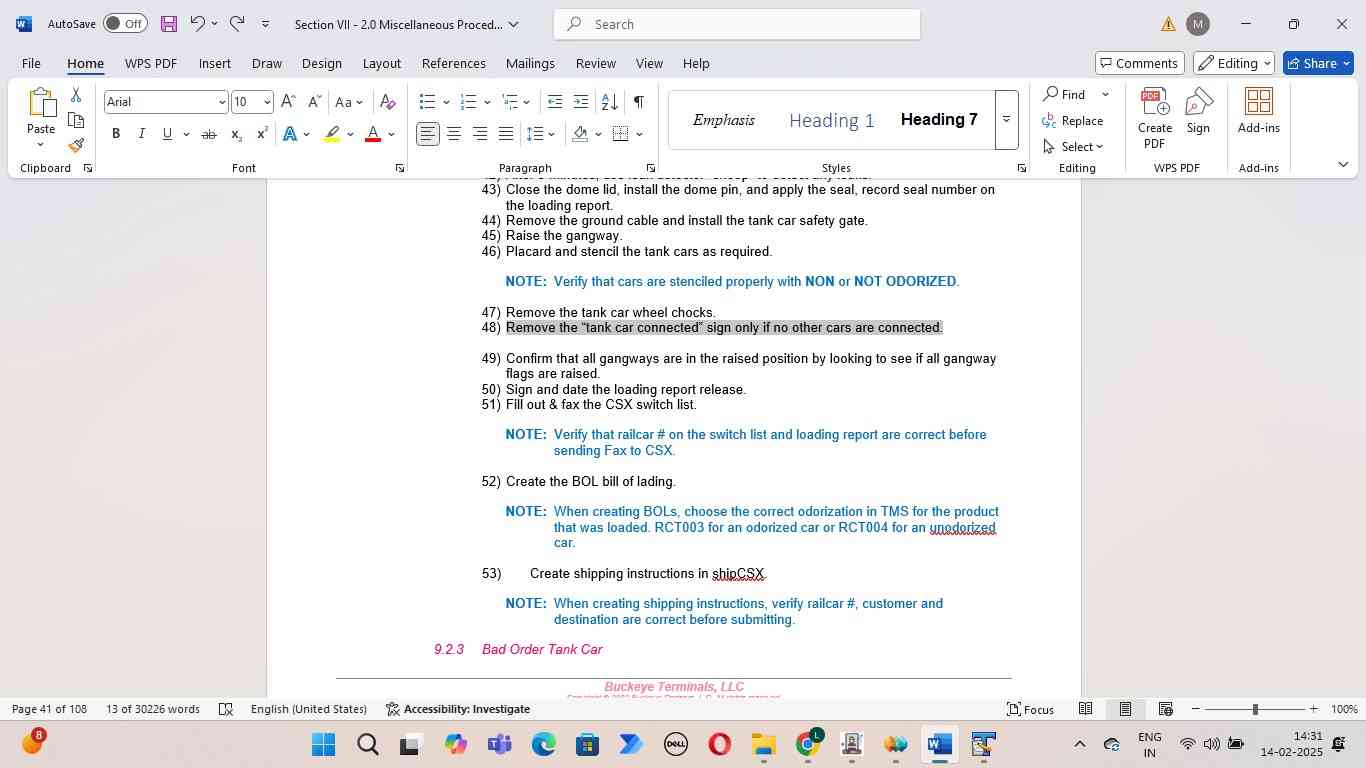This screenshot has width=1366, height=768.
Task: Apply red font color
Action: click(373, 134)
